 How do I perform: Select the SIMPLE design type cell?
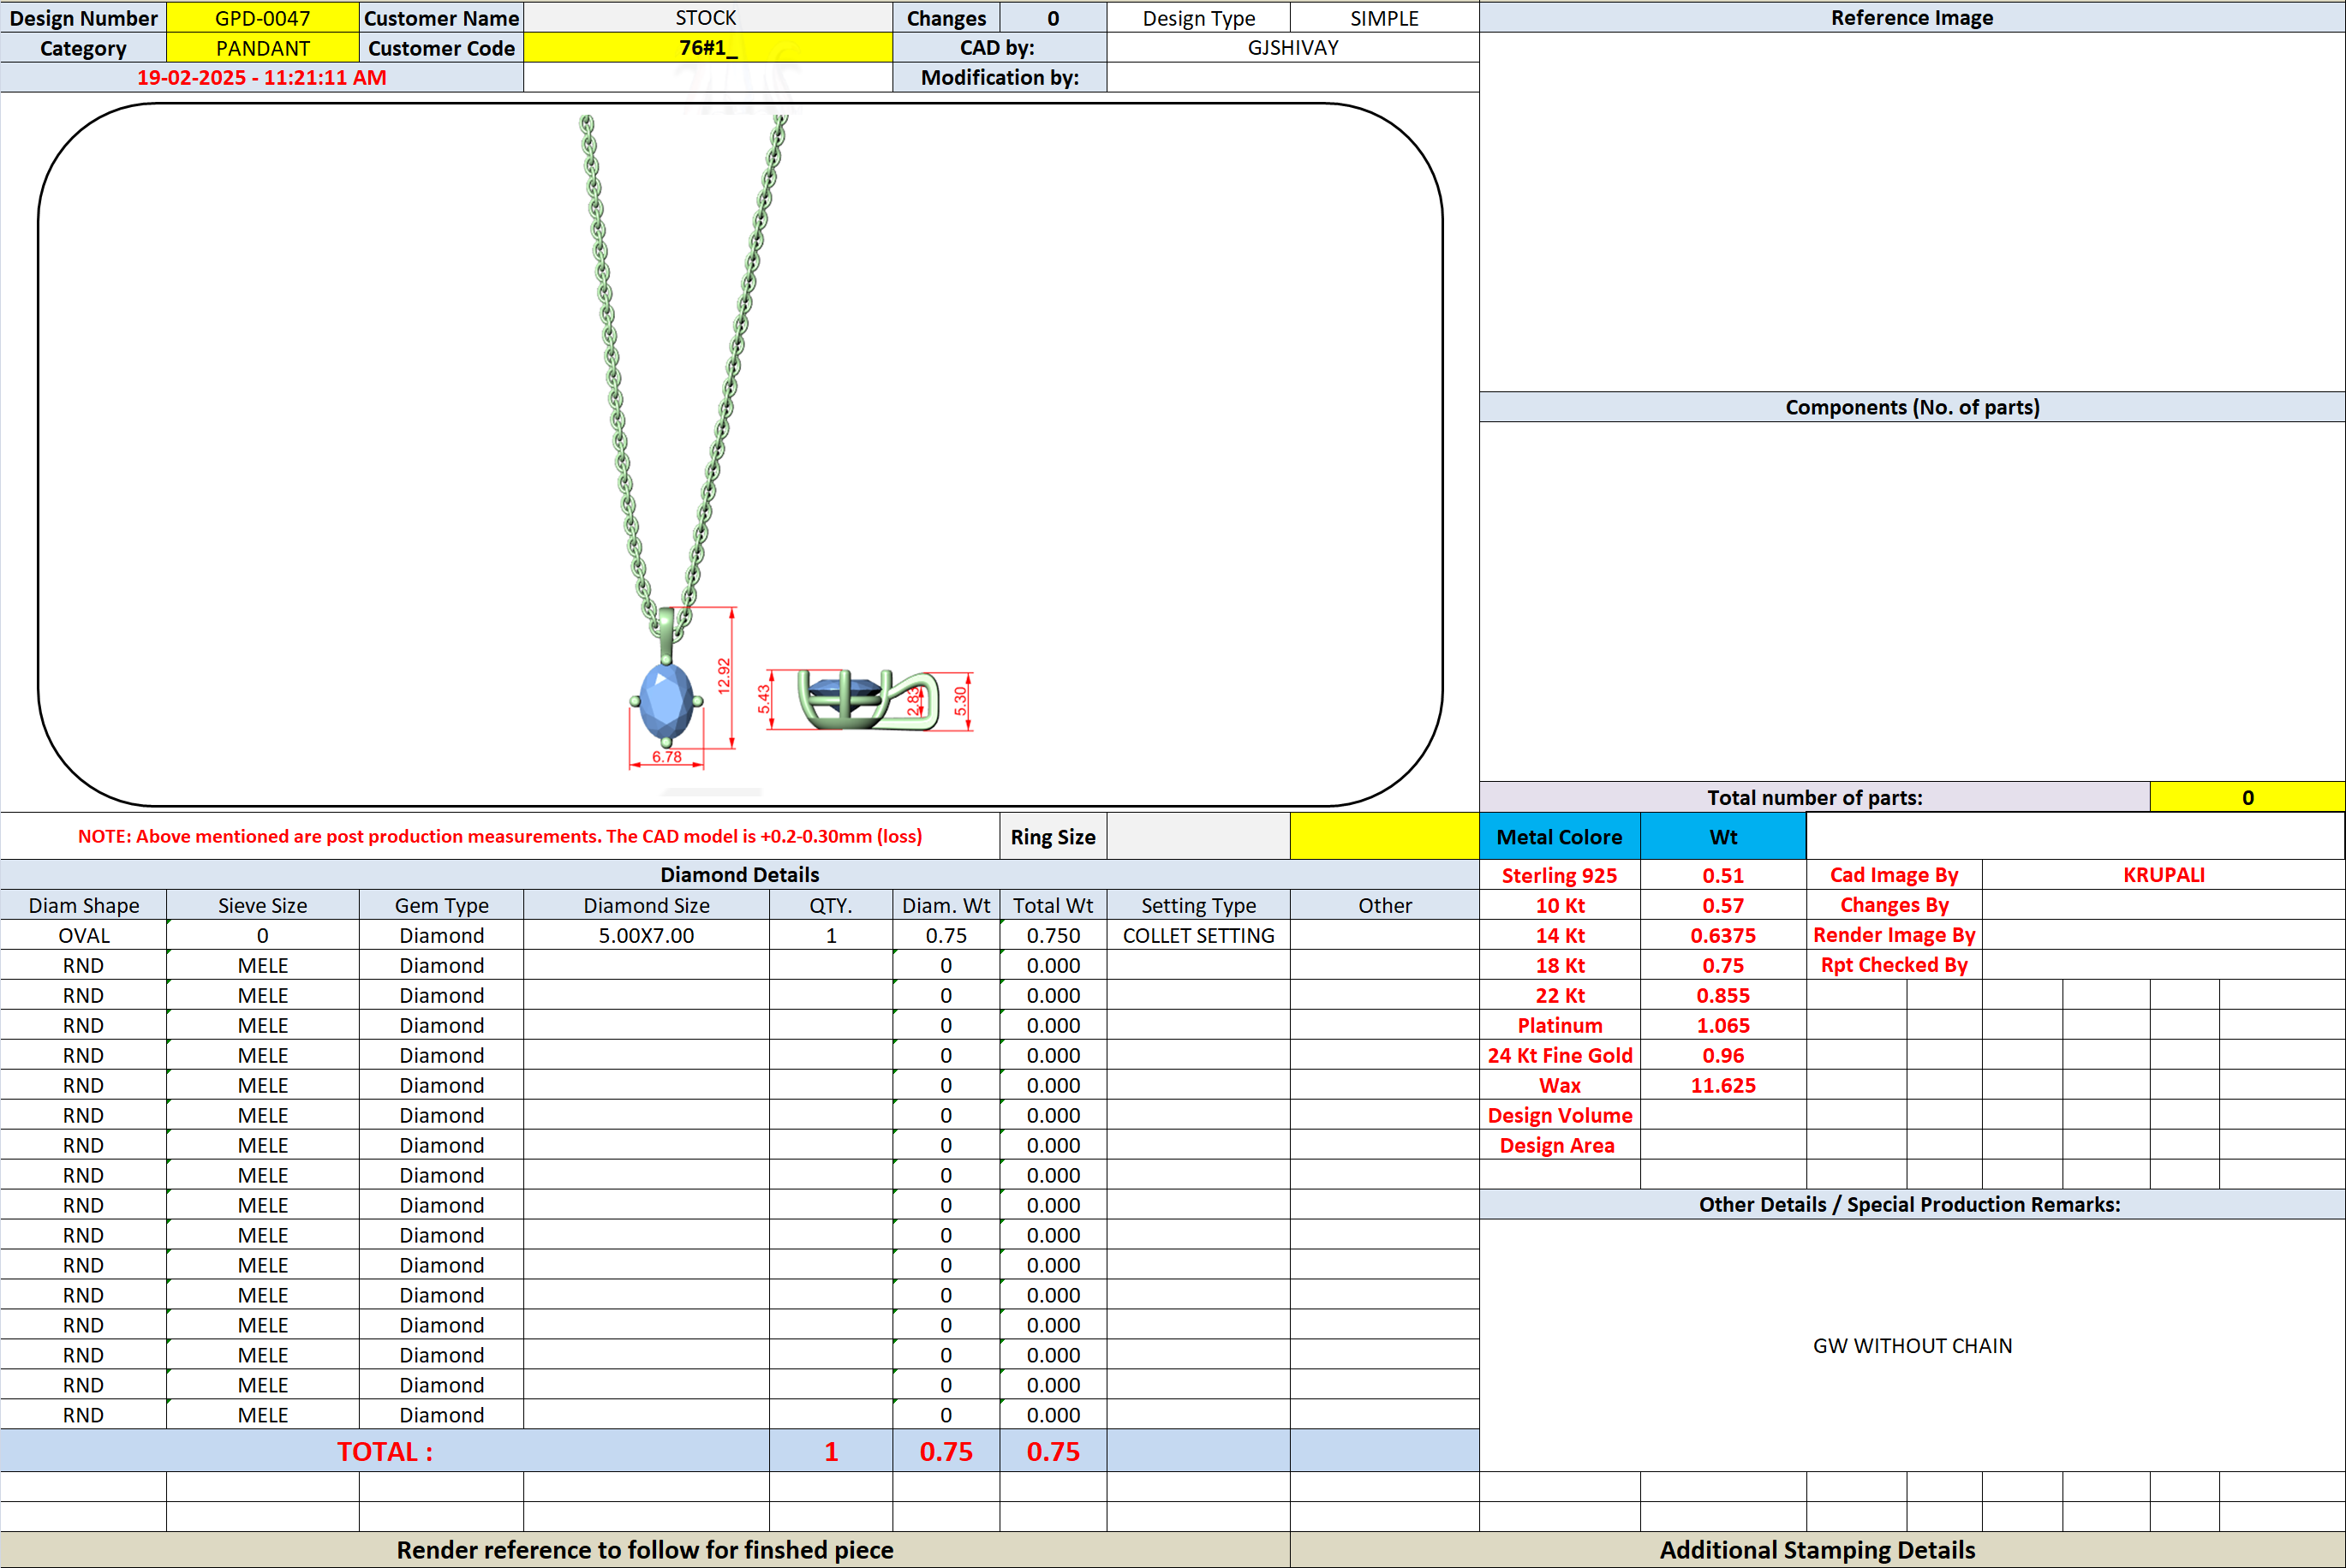[x=1384, y=18]
